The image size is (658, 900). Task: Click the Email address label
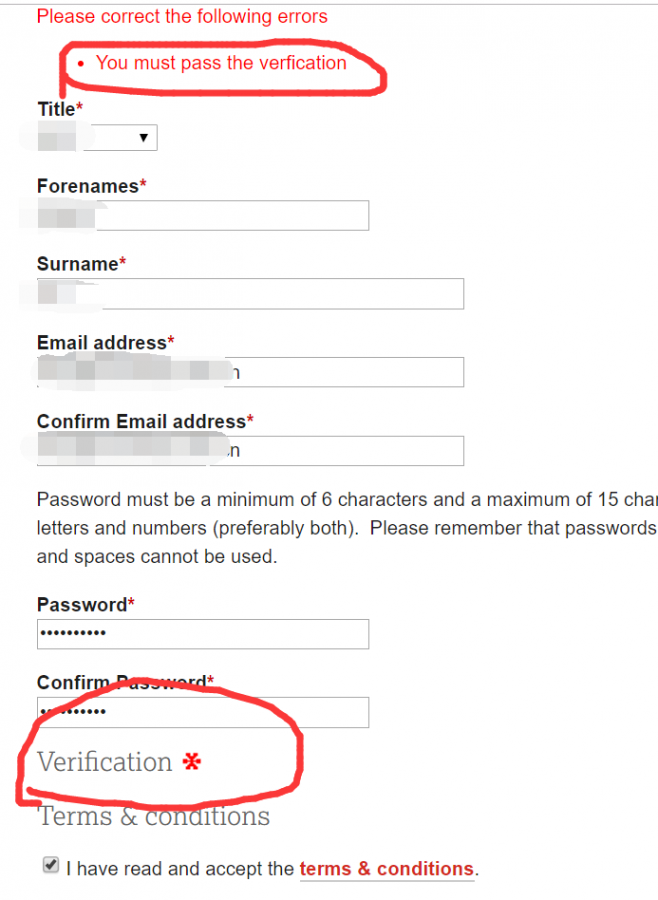pos(101,343)
